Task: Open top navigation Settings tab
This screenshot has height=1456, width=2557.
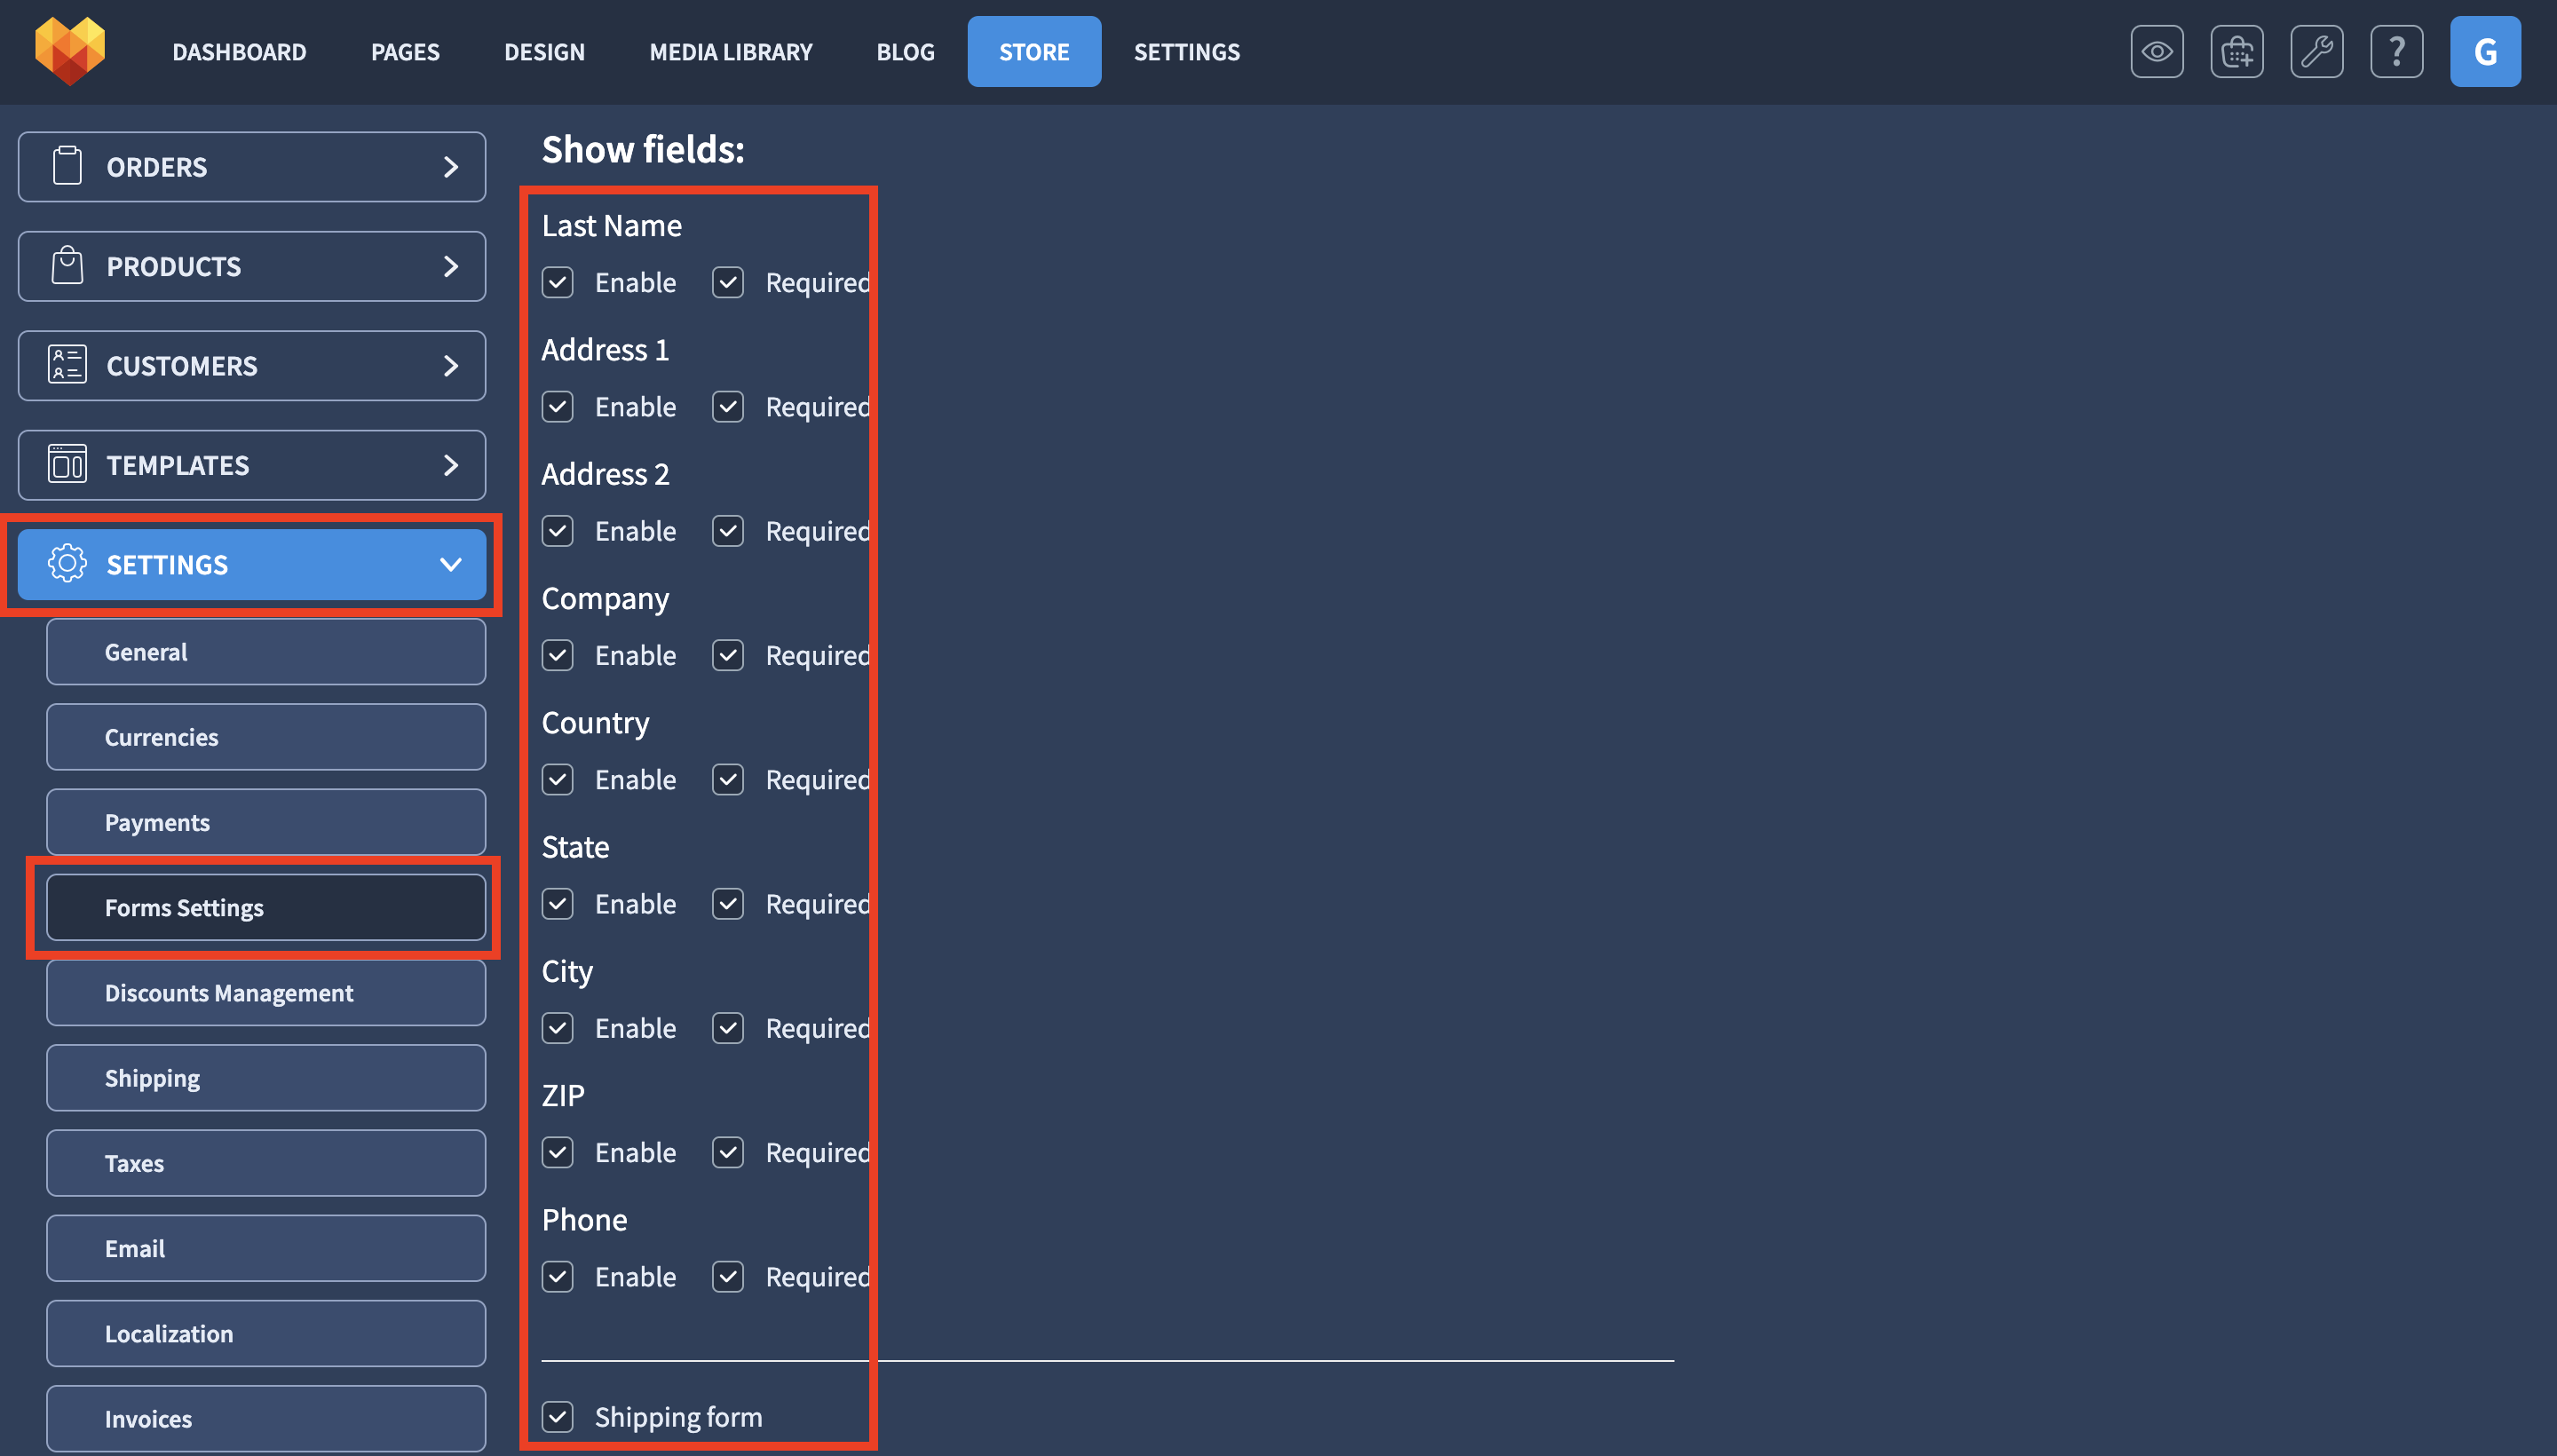Action: 1186,52
